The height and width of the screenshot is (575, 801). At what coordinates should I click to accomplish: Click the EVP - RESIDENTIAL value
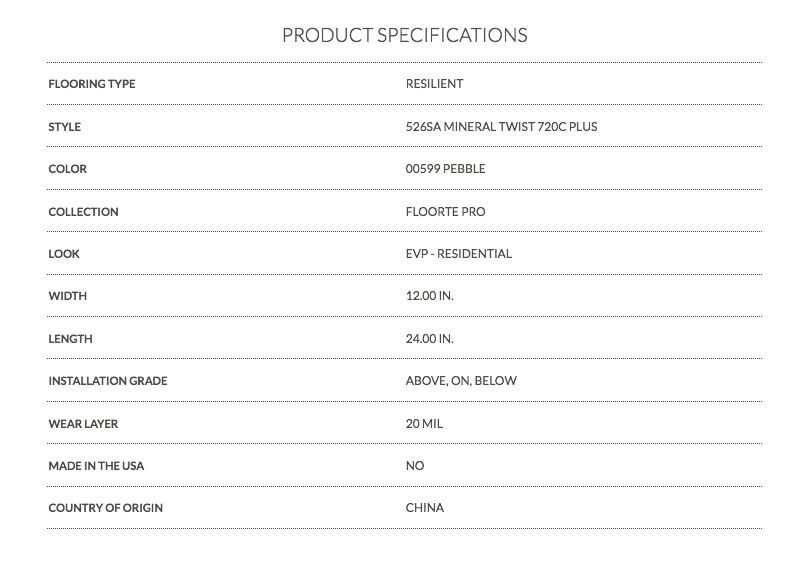459,254
